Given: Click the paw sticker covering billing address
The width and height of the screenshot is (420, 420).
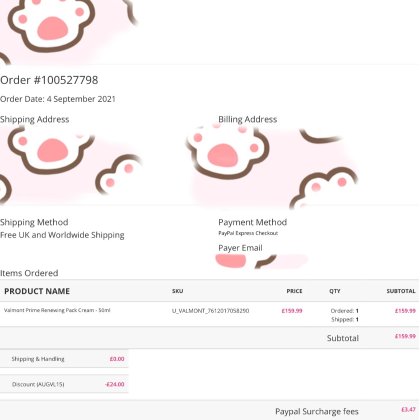Looking at the screenshot, I should (272, 167).
